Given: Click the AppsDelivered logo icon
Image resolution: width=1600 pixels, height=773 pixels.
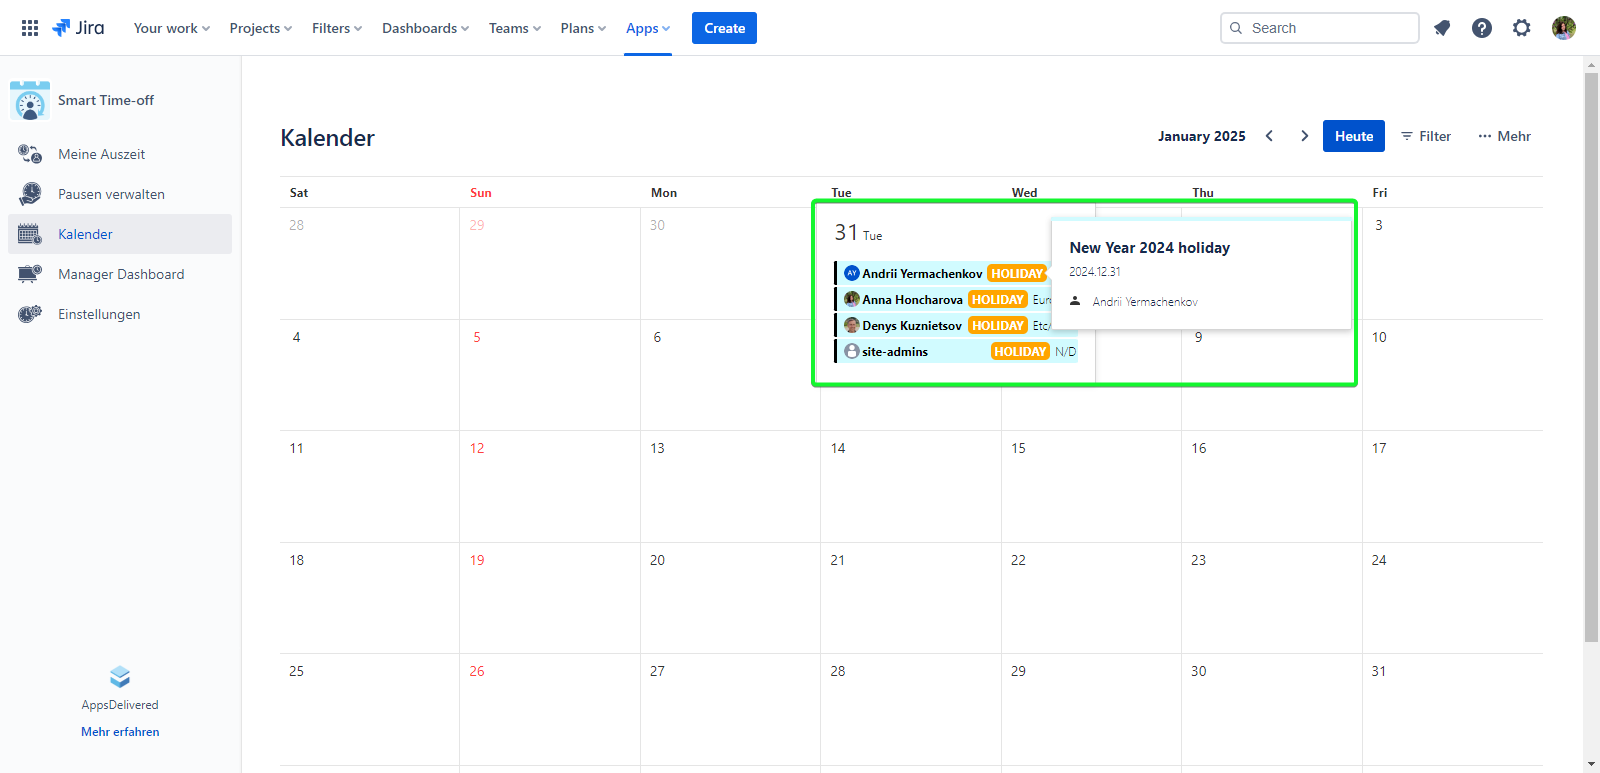Looking at the screenshot, I should pos(120,677).
